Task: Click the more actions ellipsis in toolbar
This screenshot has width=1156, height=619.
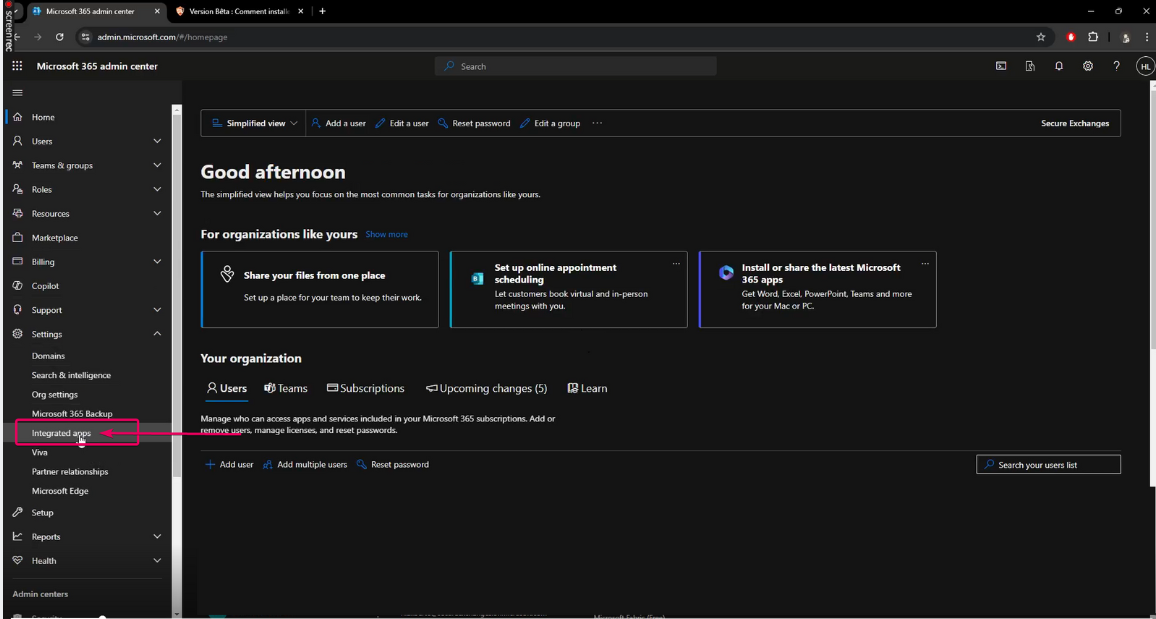Action: (597, 123)
